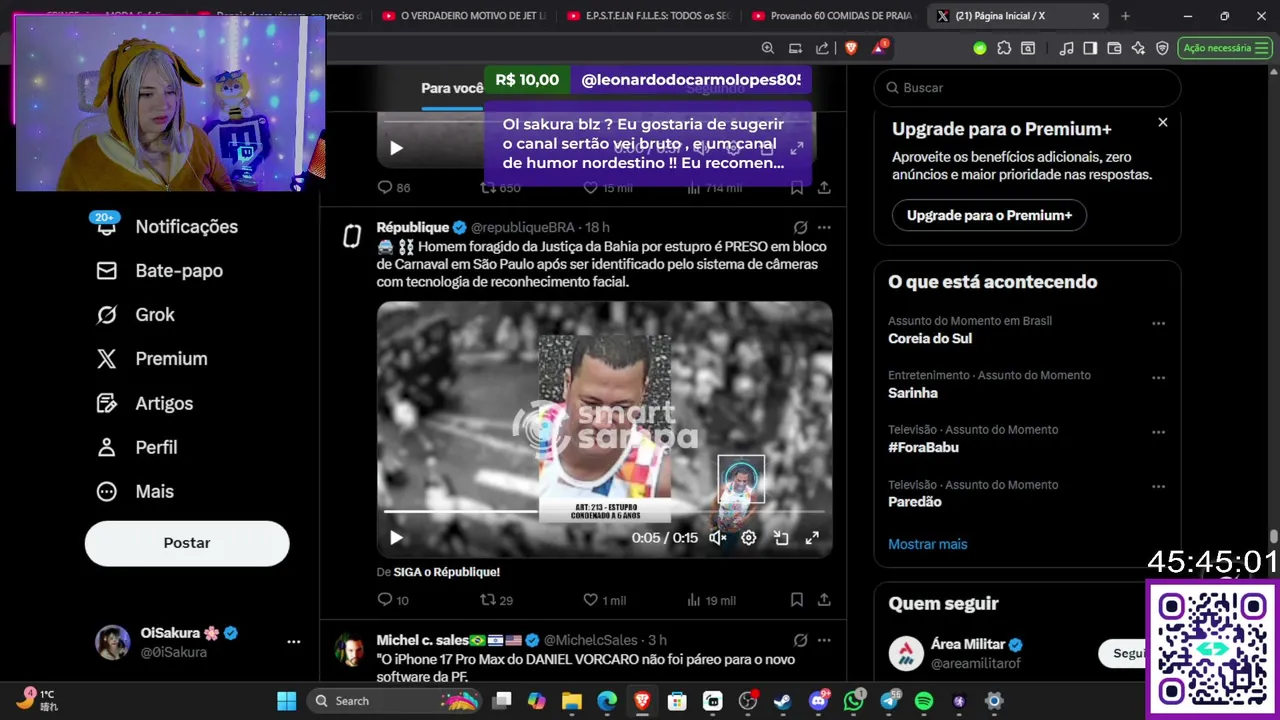Open OiSakura account options menu
Image resolution: width=1280 pixels, height=720 pixels.
(293, 642)
